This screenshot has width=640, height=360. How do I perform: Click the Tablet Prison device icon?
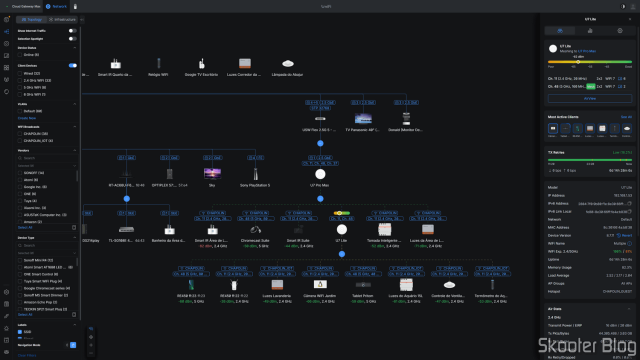[363, 284]
